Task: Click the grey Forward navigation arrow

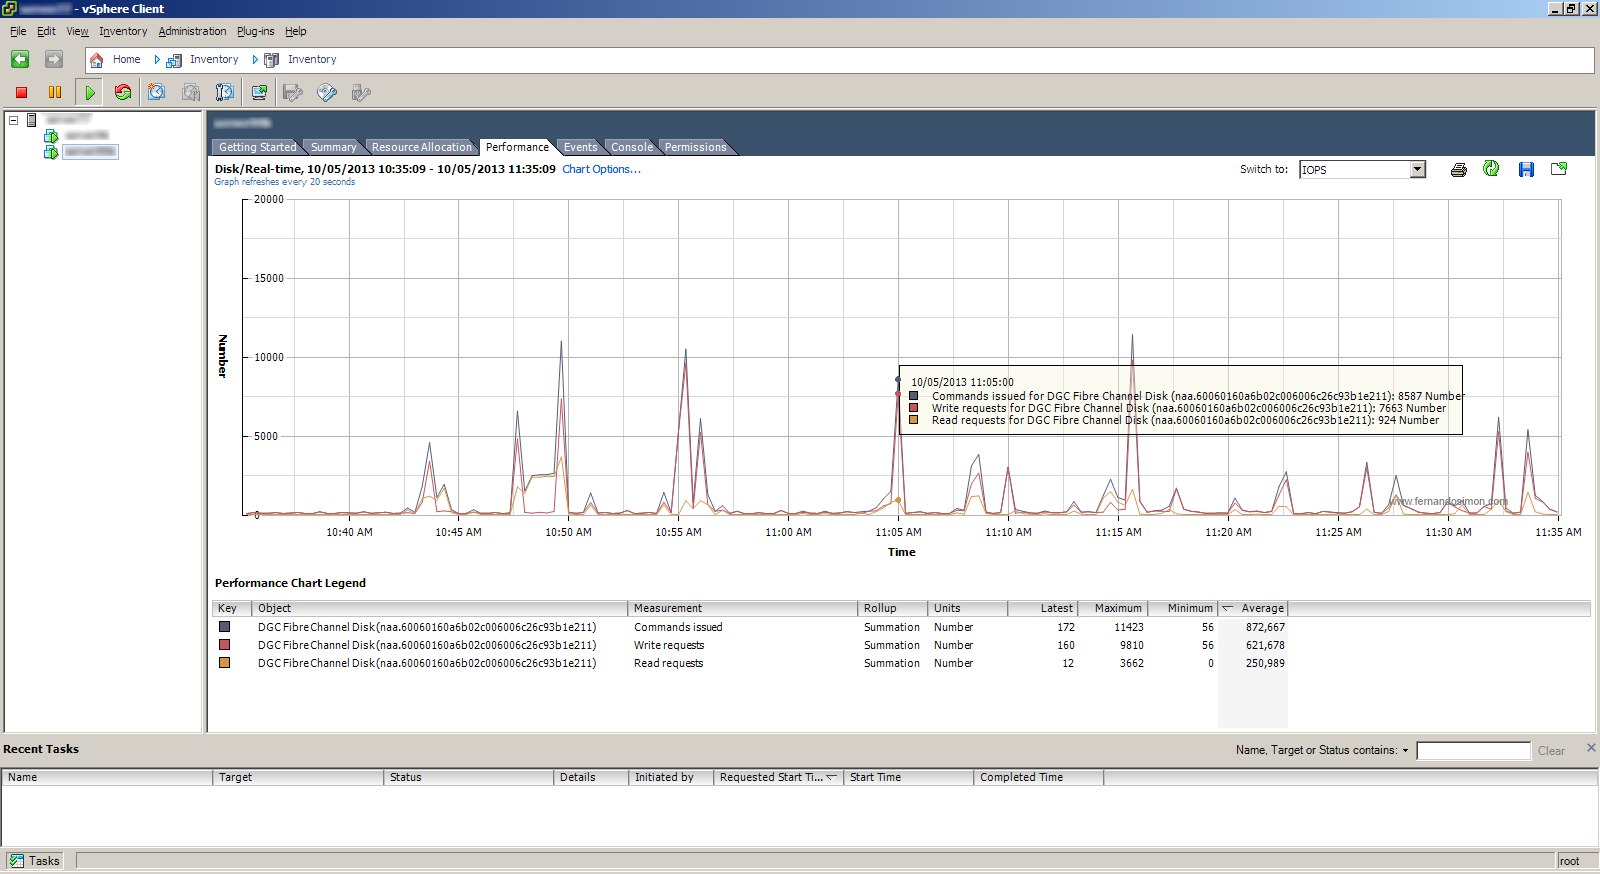Action: pyautogui.click(x=54, y=60)
